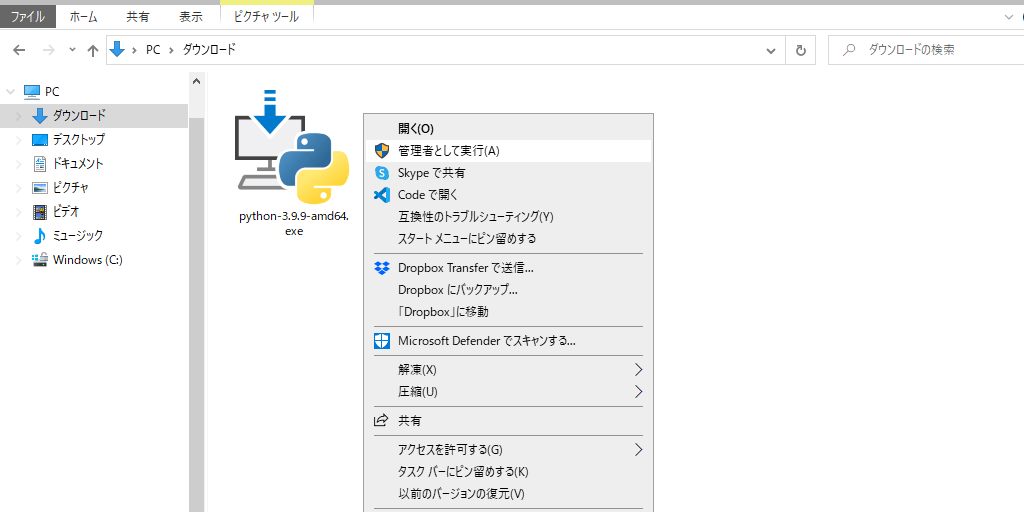Click the admin shield icon for 管理者として実行
Screen dimensions: 1024x512
click(x=381, y=151)
